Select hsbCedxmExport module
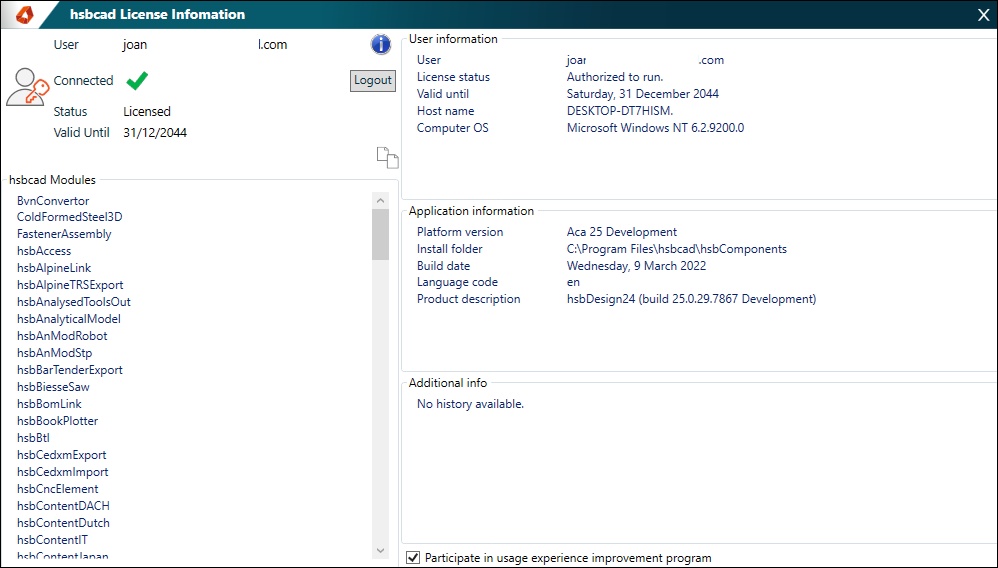This screenshot has width=998, height=568. pos(61,455)
